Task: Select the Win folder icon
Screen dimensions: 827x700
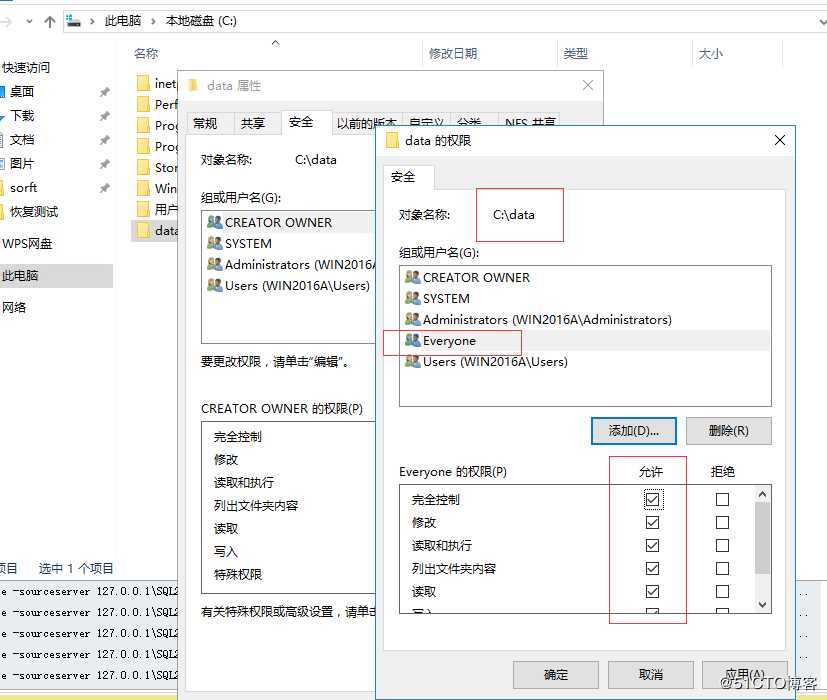Action: (x=143, y=188)
